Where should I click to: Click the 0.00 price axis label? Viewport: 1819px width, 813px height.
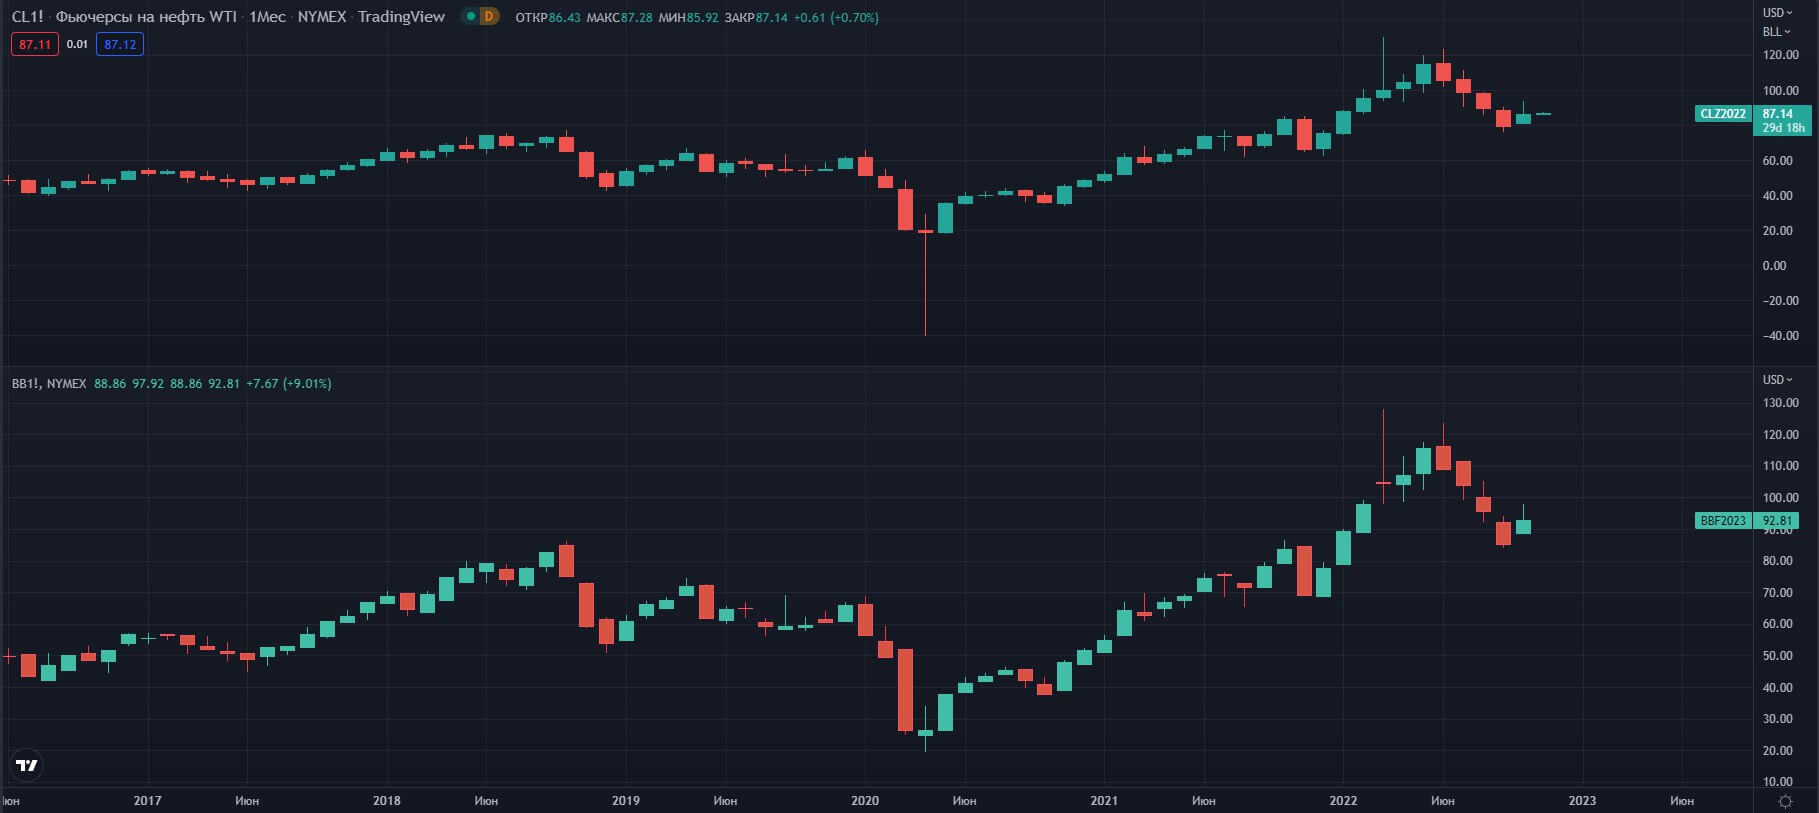(x=1774, y=266)
